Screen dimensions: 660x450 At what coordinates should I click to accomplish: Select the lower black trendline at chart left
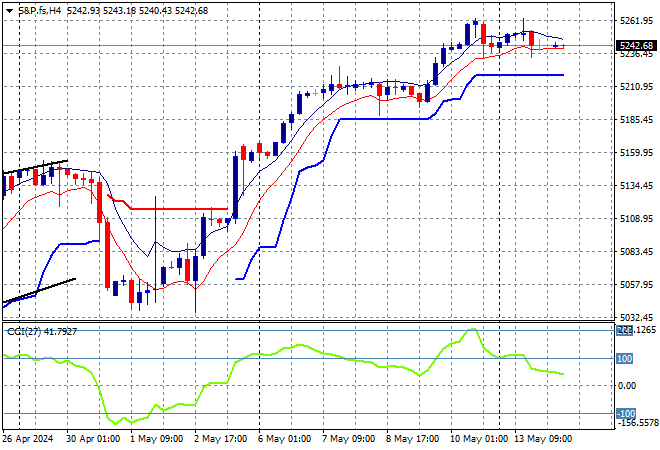point(39,290)
